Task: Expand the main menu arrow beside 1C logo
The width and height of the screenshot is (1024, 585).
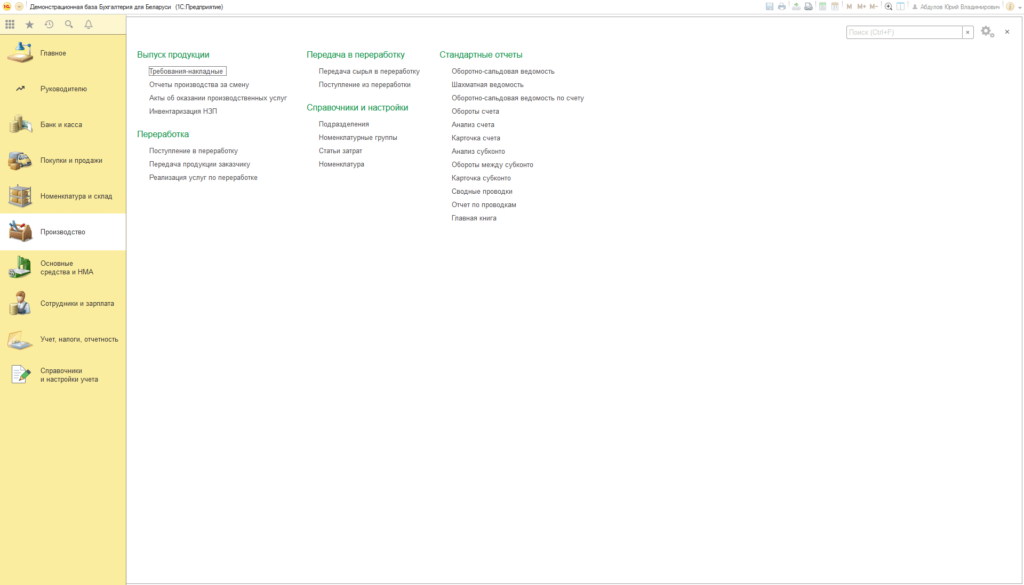Action: click(x=19, y=7)
